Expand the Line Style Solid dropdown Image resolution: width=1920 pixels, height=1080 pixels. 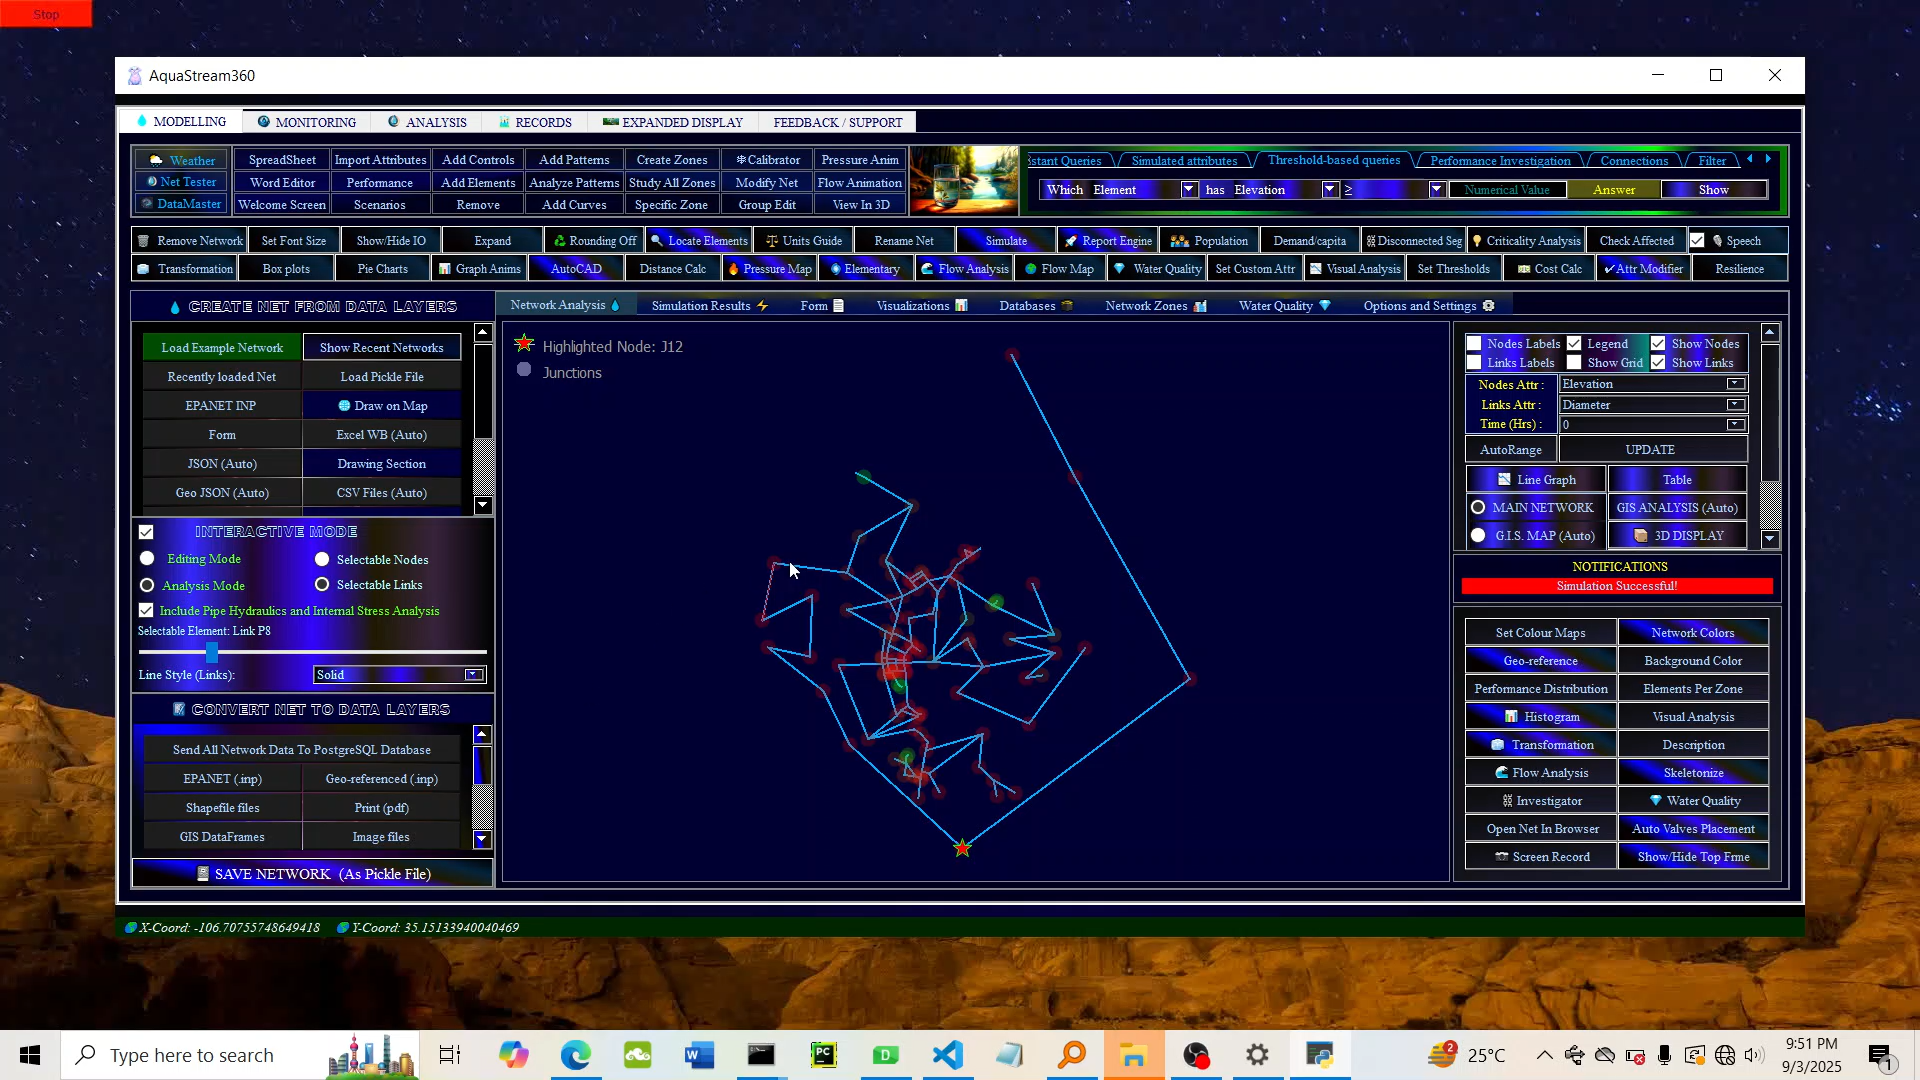click(471, 674)
